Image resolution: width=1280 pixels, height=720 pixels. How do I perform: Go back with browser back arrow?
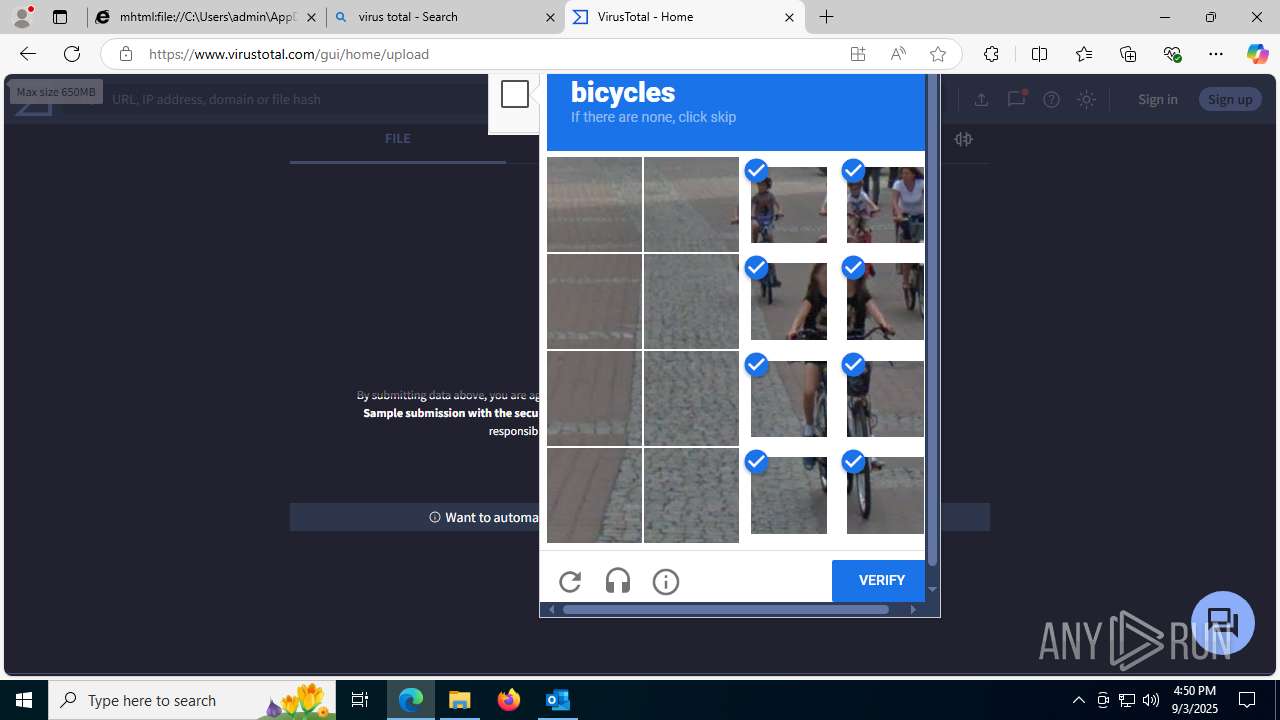(x=27, y=54)
